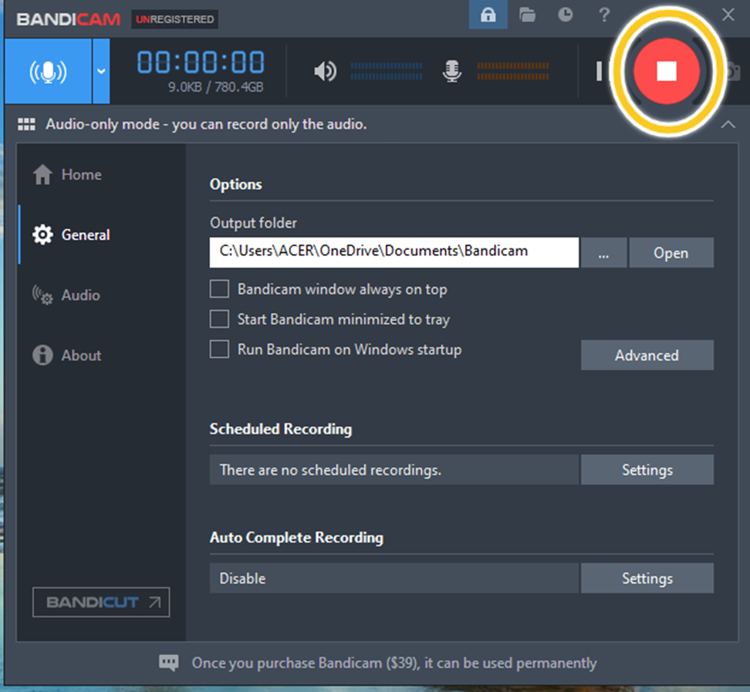This screenshot has width=750, height=692.
Task: Open the output folder icon in title bar
Action: pos(527,15)
